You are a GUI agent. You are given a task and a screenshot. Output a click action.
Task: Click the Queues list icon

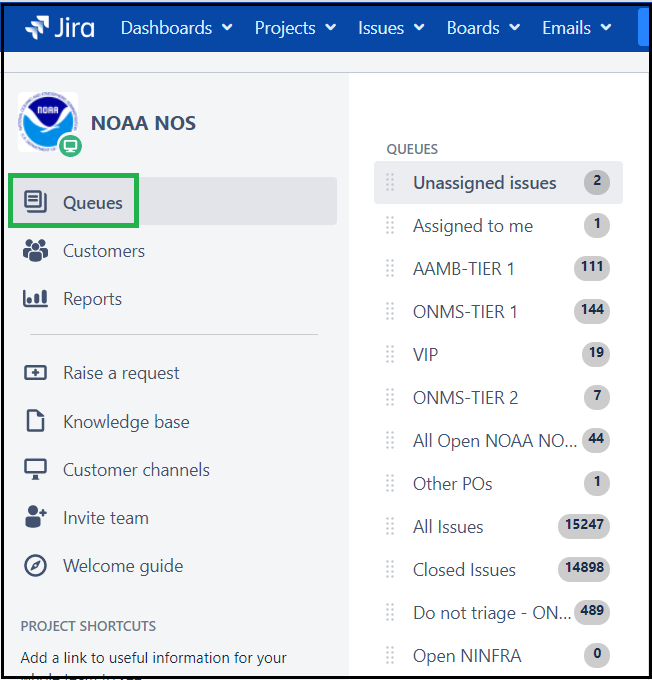pyautogui.click(x=35, y=202)
